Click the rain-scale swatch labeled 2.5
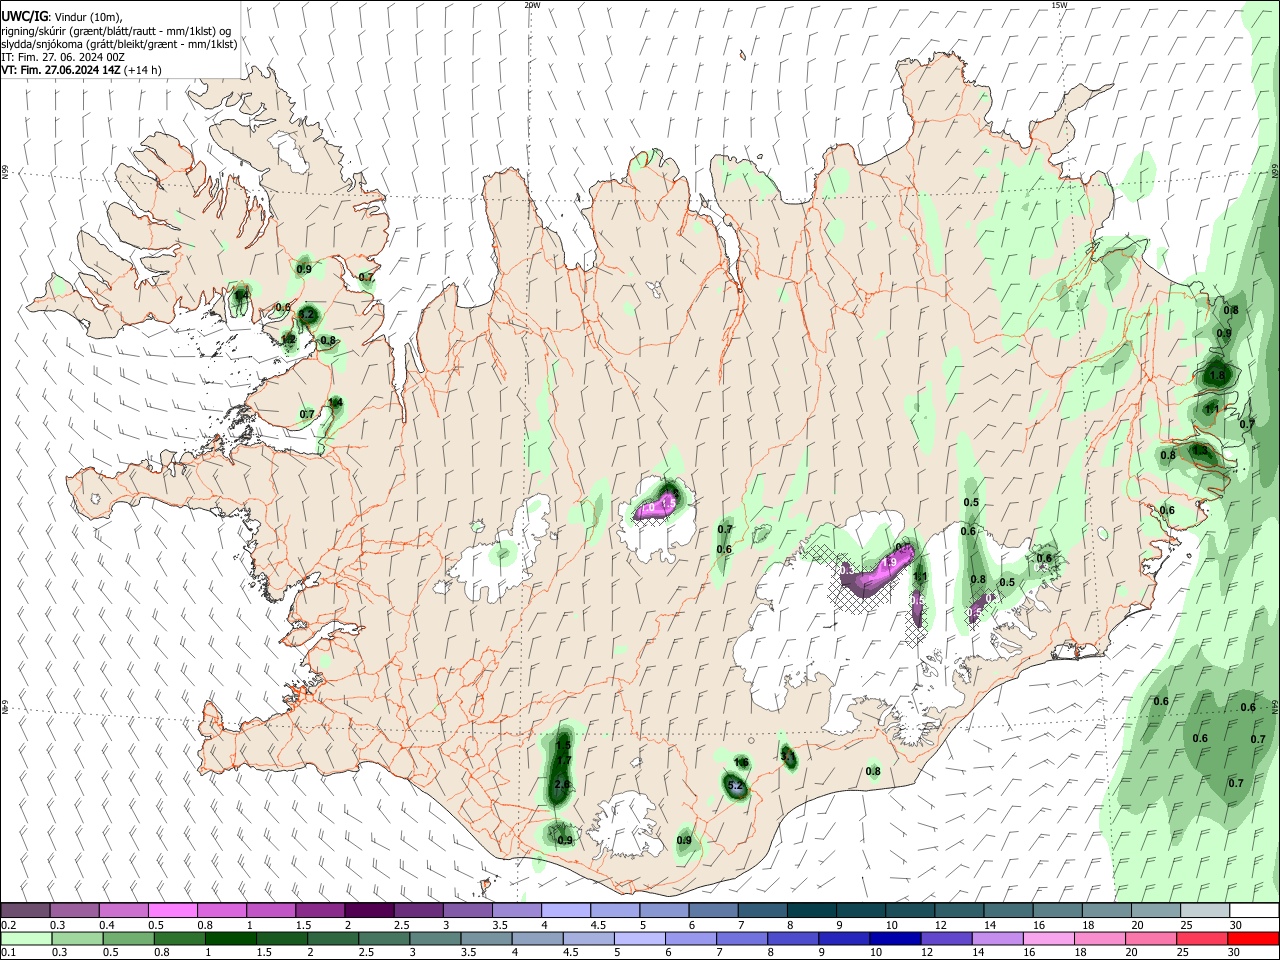 click(384, 939)
